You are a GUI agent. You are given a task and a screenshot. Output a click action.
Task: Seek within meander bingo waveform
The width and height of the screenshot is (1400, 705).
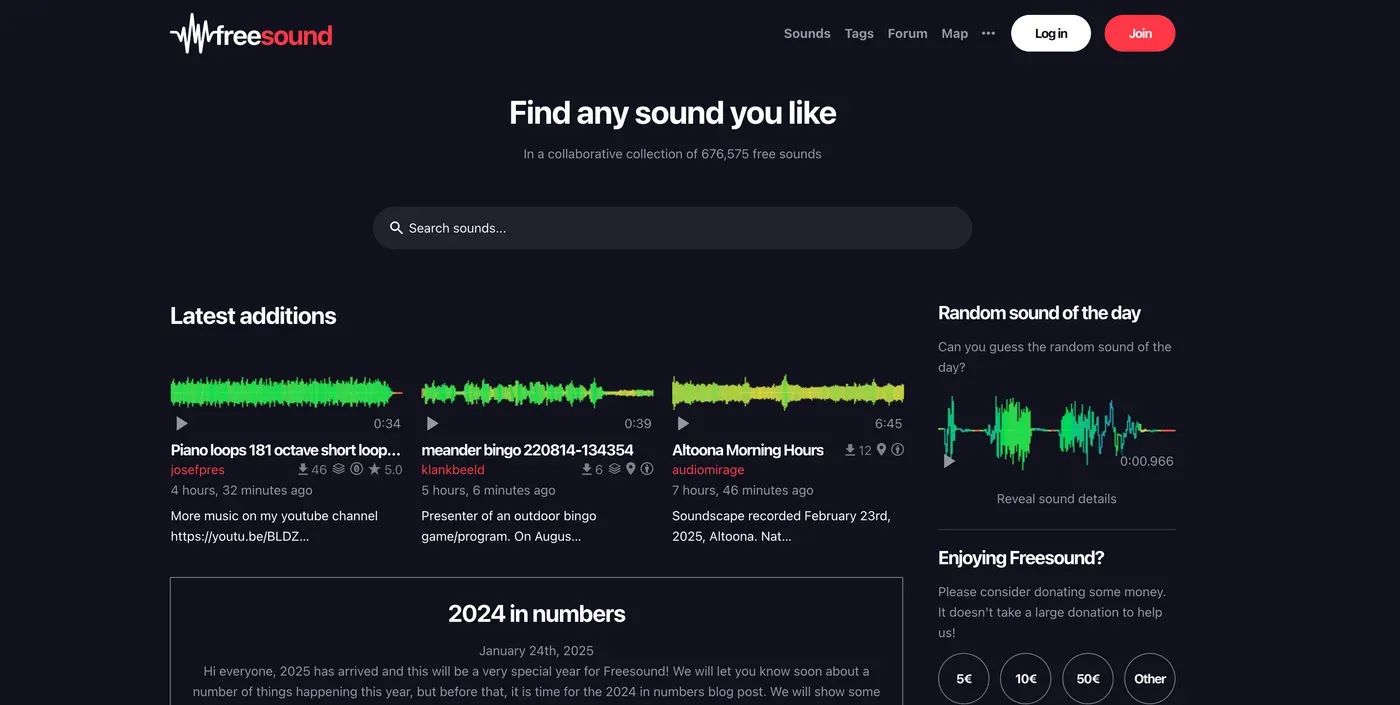tap(537, 392)
